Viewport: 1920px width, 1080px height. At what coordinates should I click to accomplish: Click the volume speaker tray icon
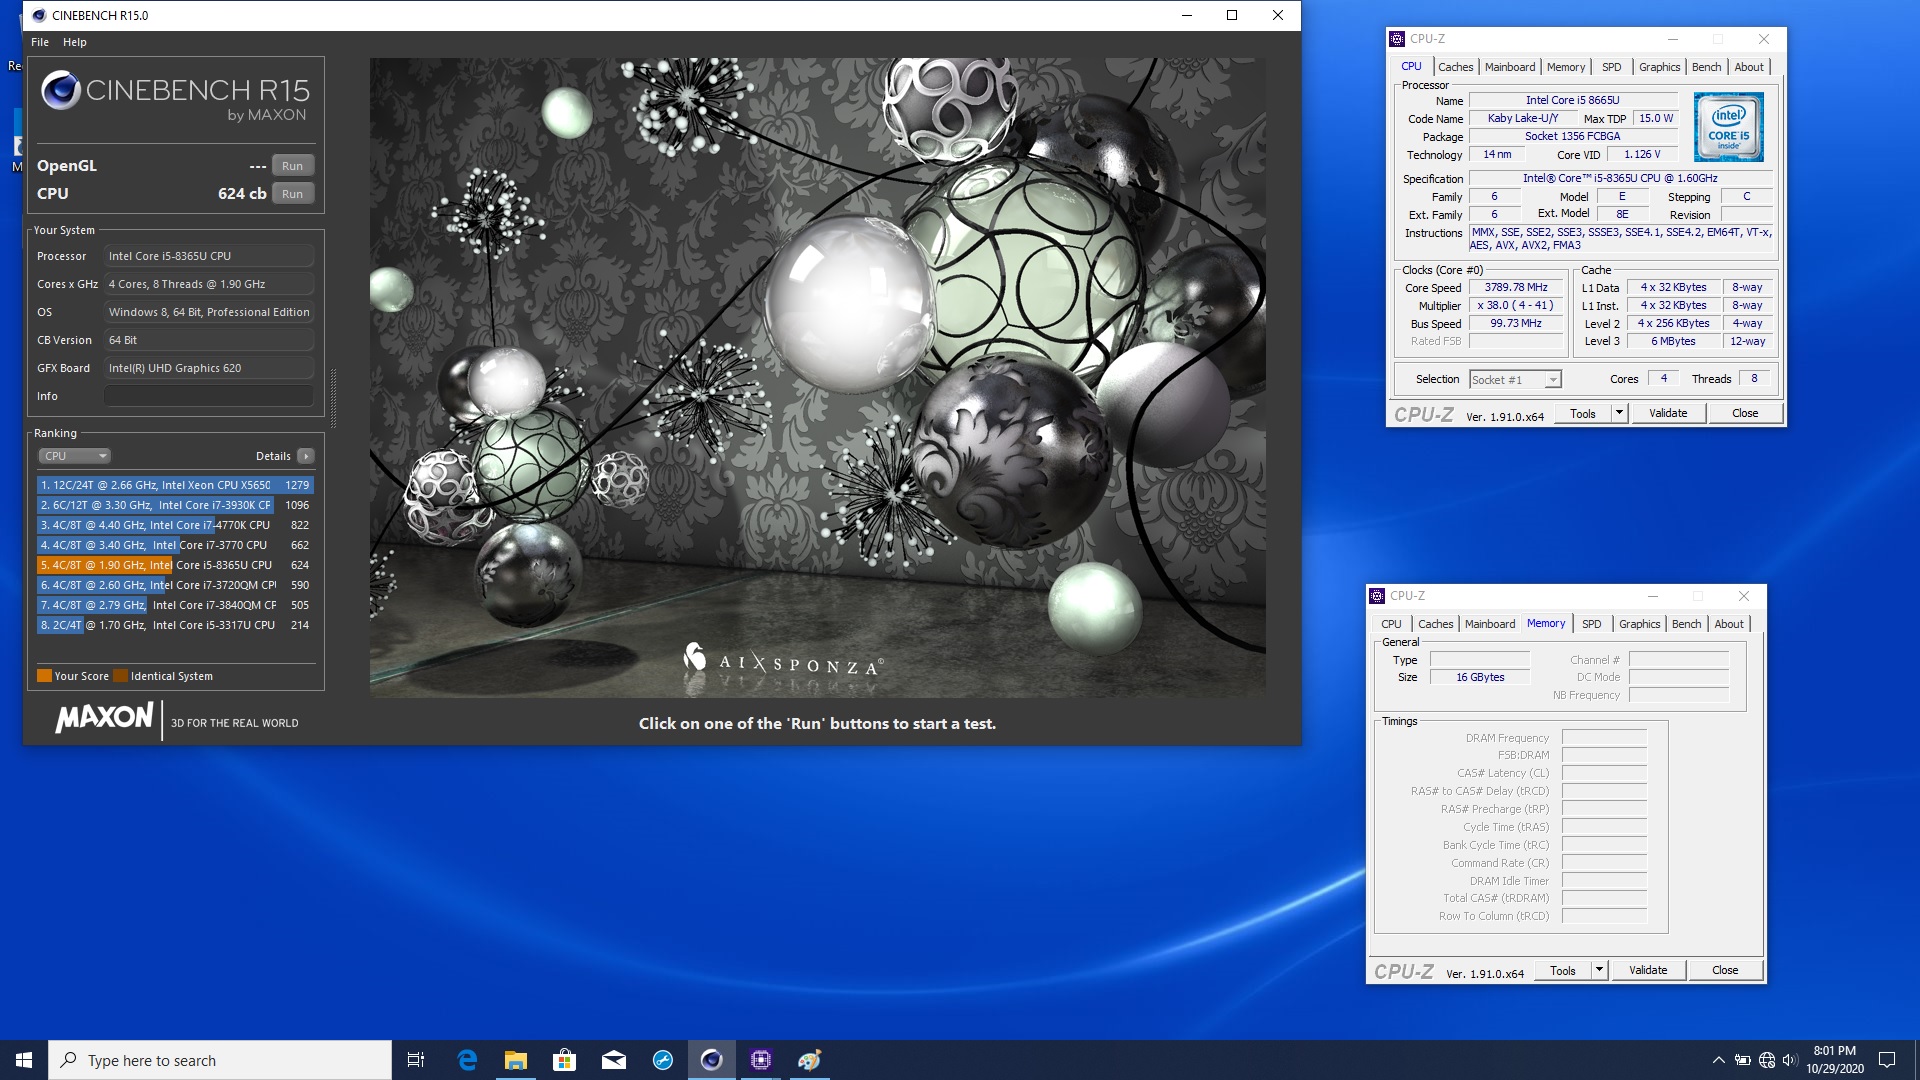[x=1790, y=1060]
